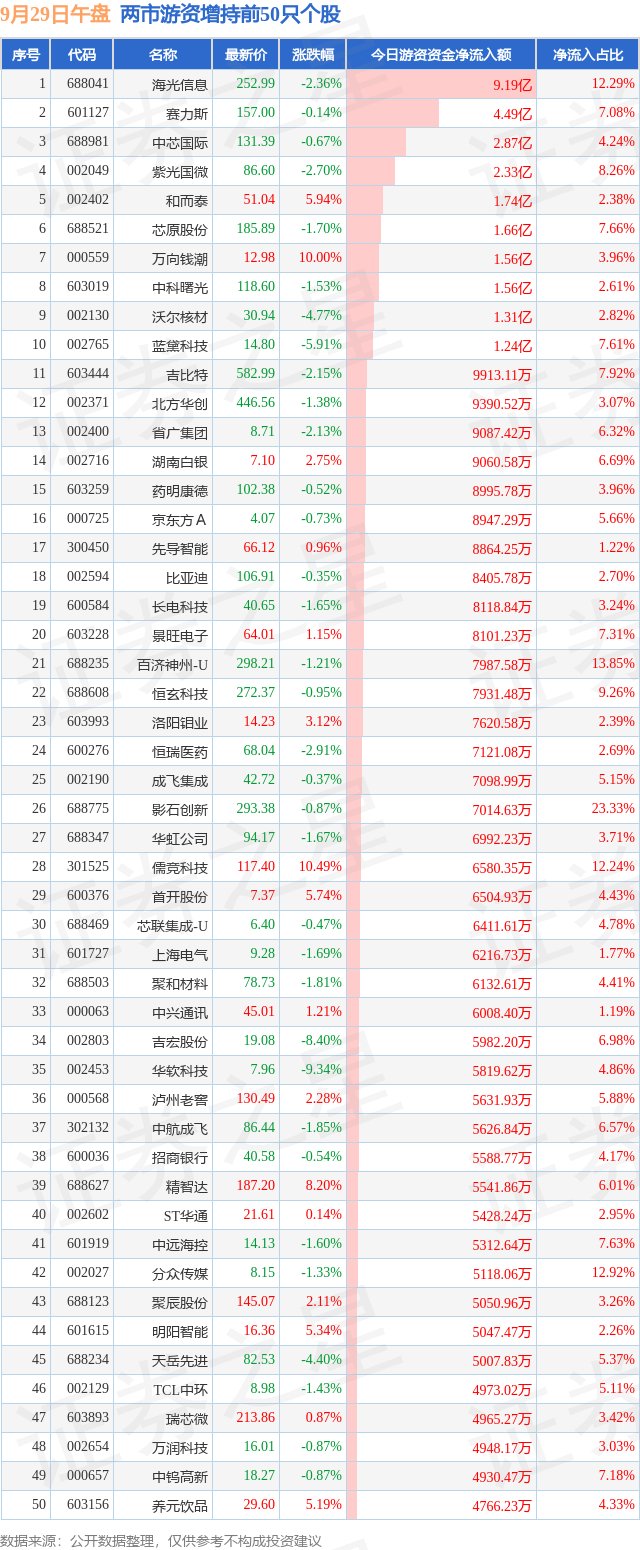Image resolution: width=640 pixels, height=1550 pixels.
Task: Click stock name 养元饮品
Action: coord(180,1505)
